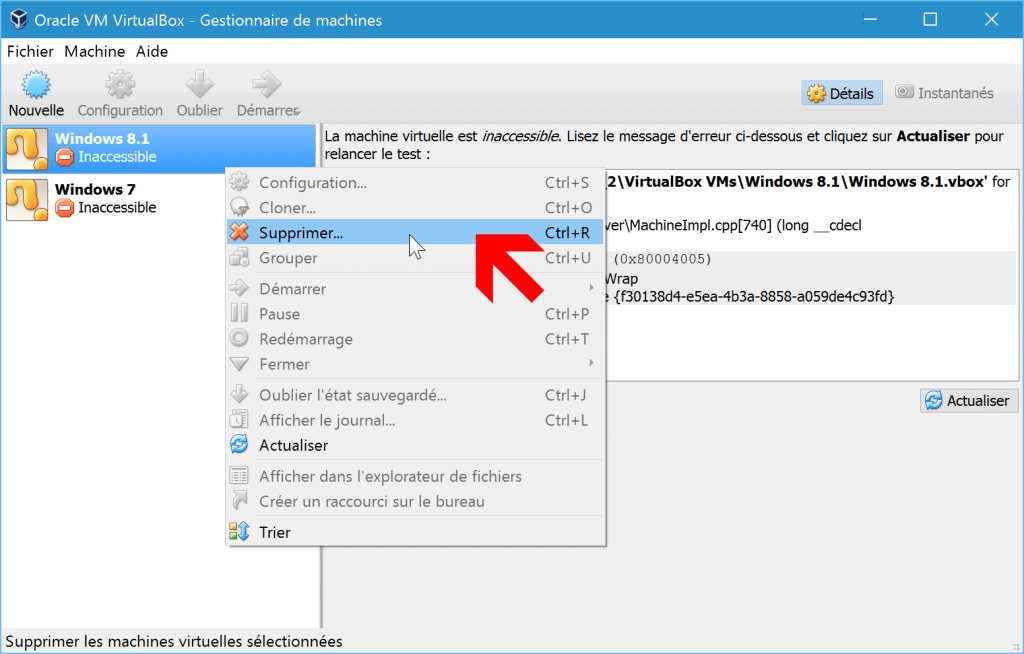Click the Inaccessible status icon of Windows 8.1

[x=65, y=157]
